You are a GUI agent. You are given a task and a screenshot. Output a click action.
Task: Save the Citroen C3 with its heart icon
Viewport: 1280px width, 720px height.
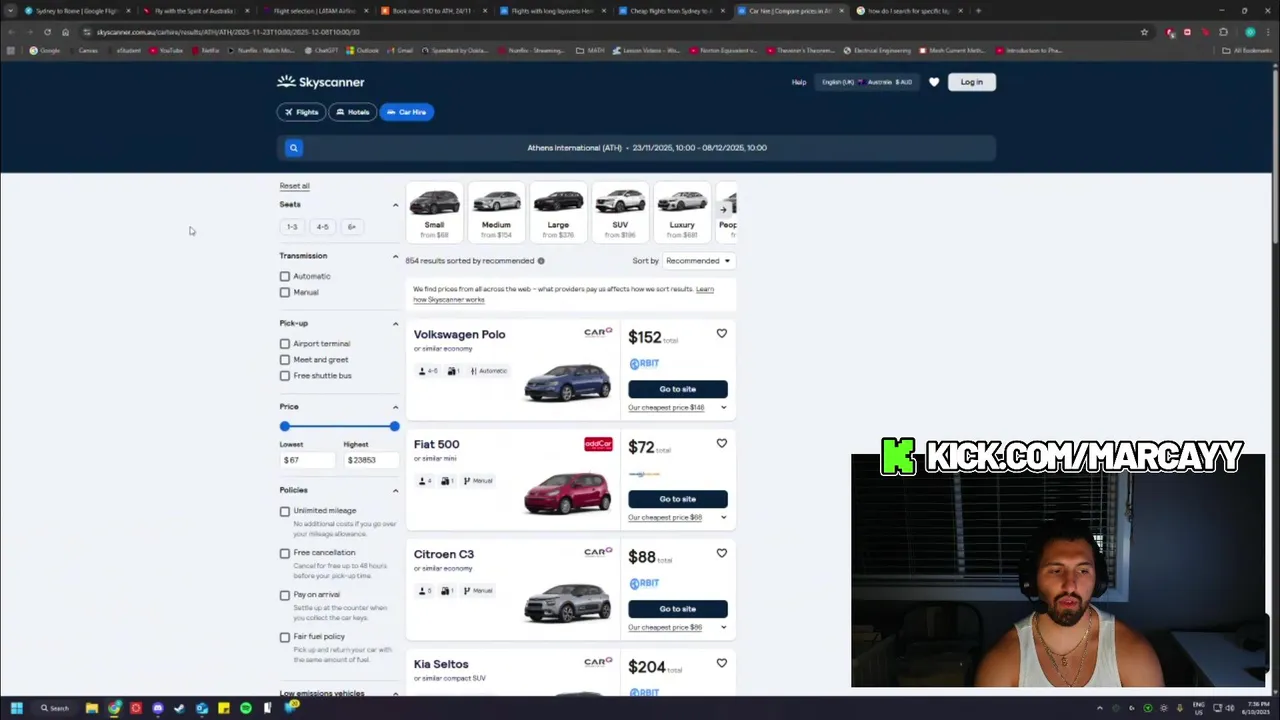click(x=721, y=553)
